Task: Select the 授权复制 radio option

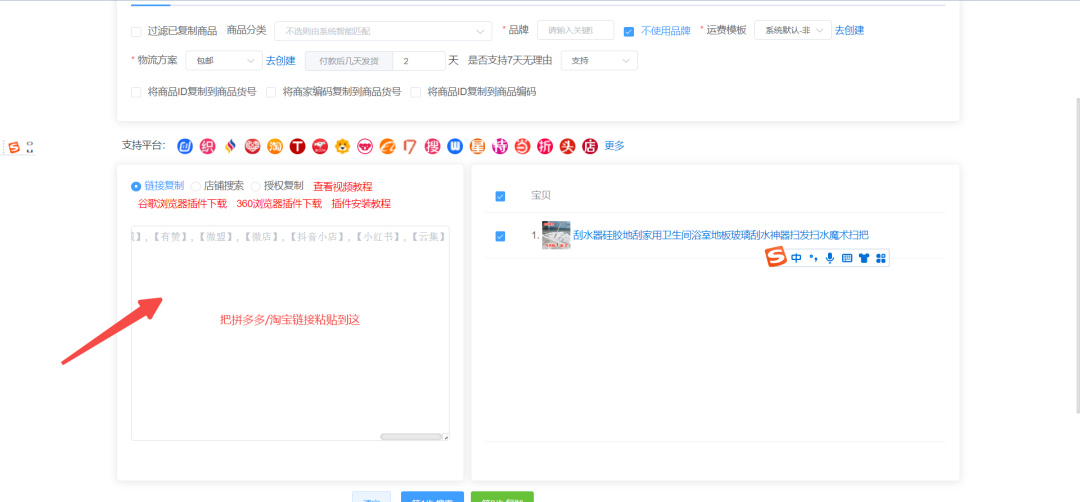Action: (x=256, y=186)
